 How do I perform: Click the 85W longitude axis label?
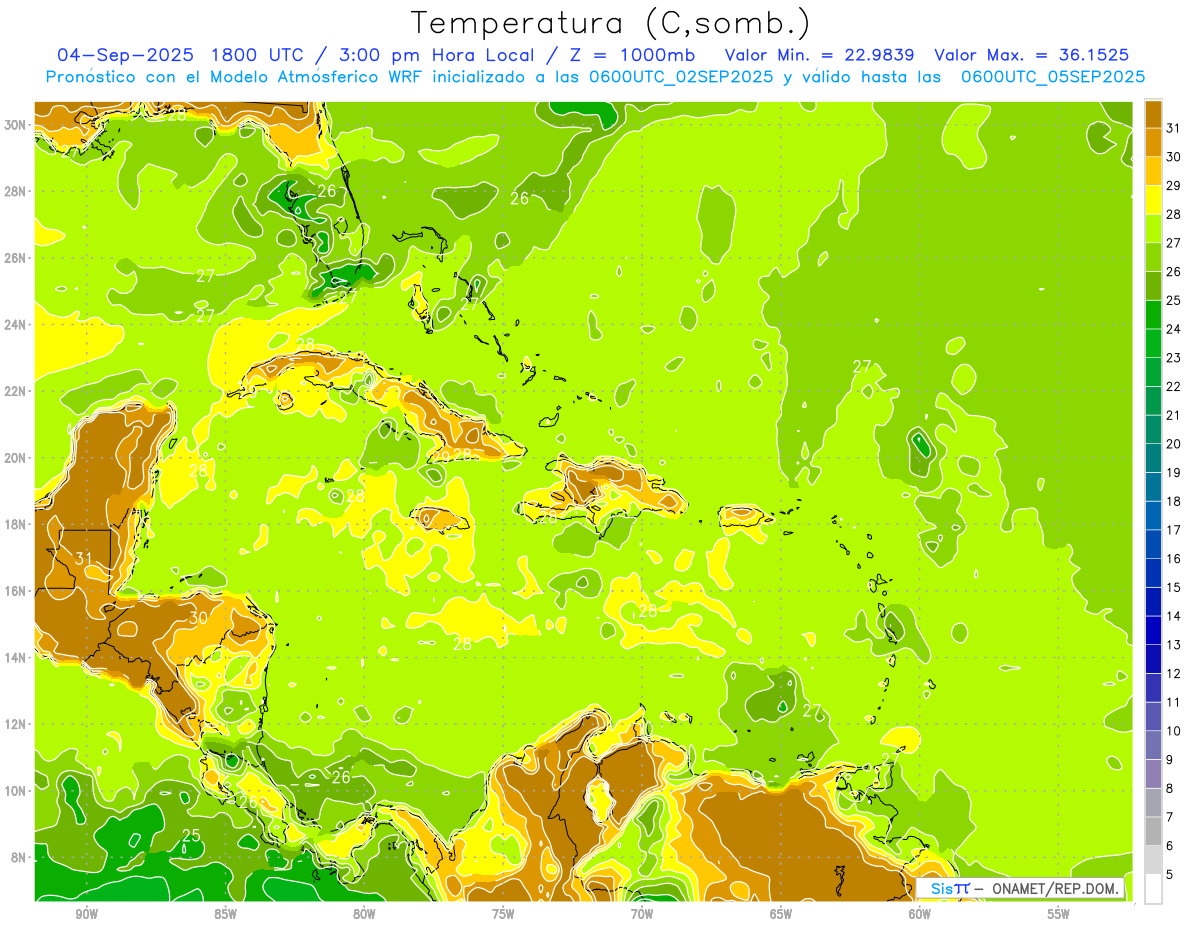pos(225,914)
